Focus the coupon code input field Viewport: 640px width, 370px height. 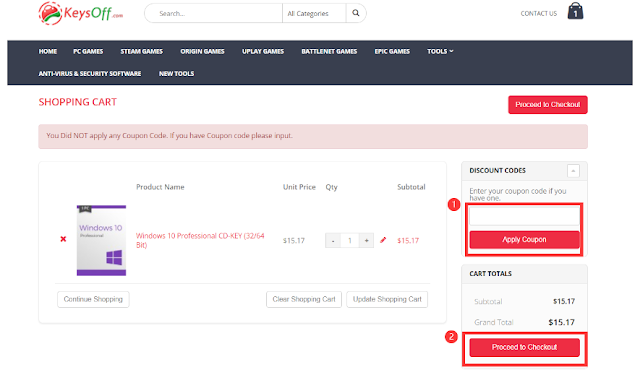(524, 217)
